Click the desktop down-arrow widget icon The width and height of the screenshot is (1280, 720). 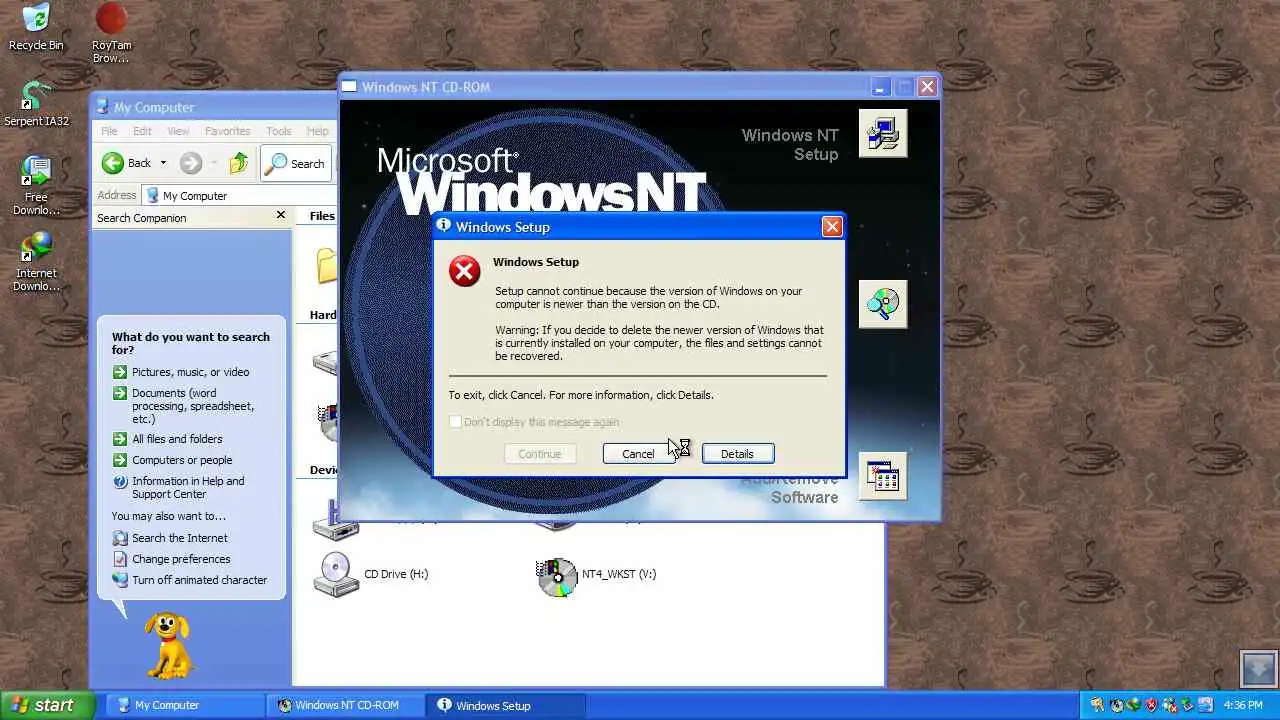(x=1259, y=668)
